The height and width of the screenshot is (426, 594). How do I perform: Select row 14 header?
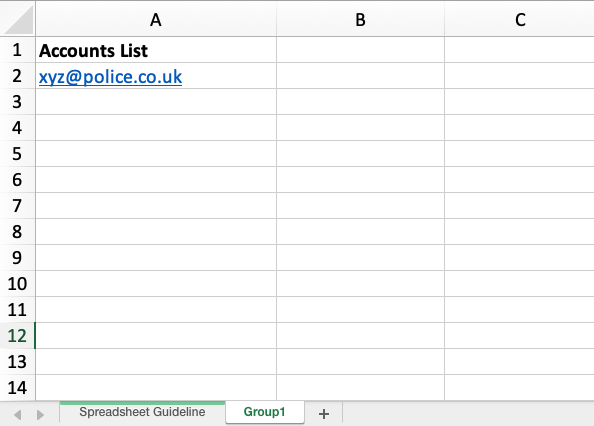point(17,387)
